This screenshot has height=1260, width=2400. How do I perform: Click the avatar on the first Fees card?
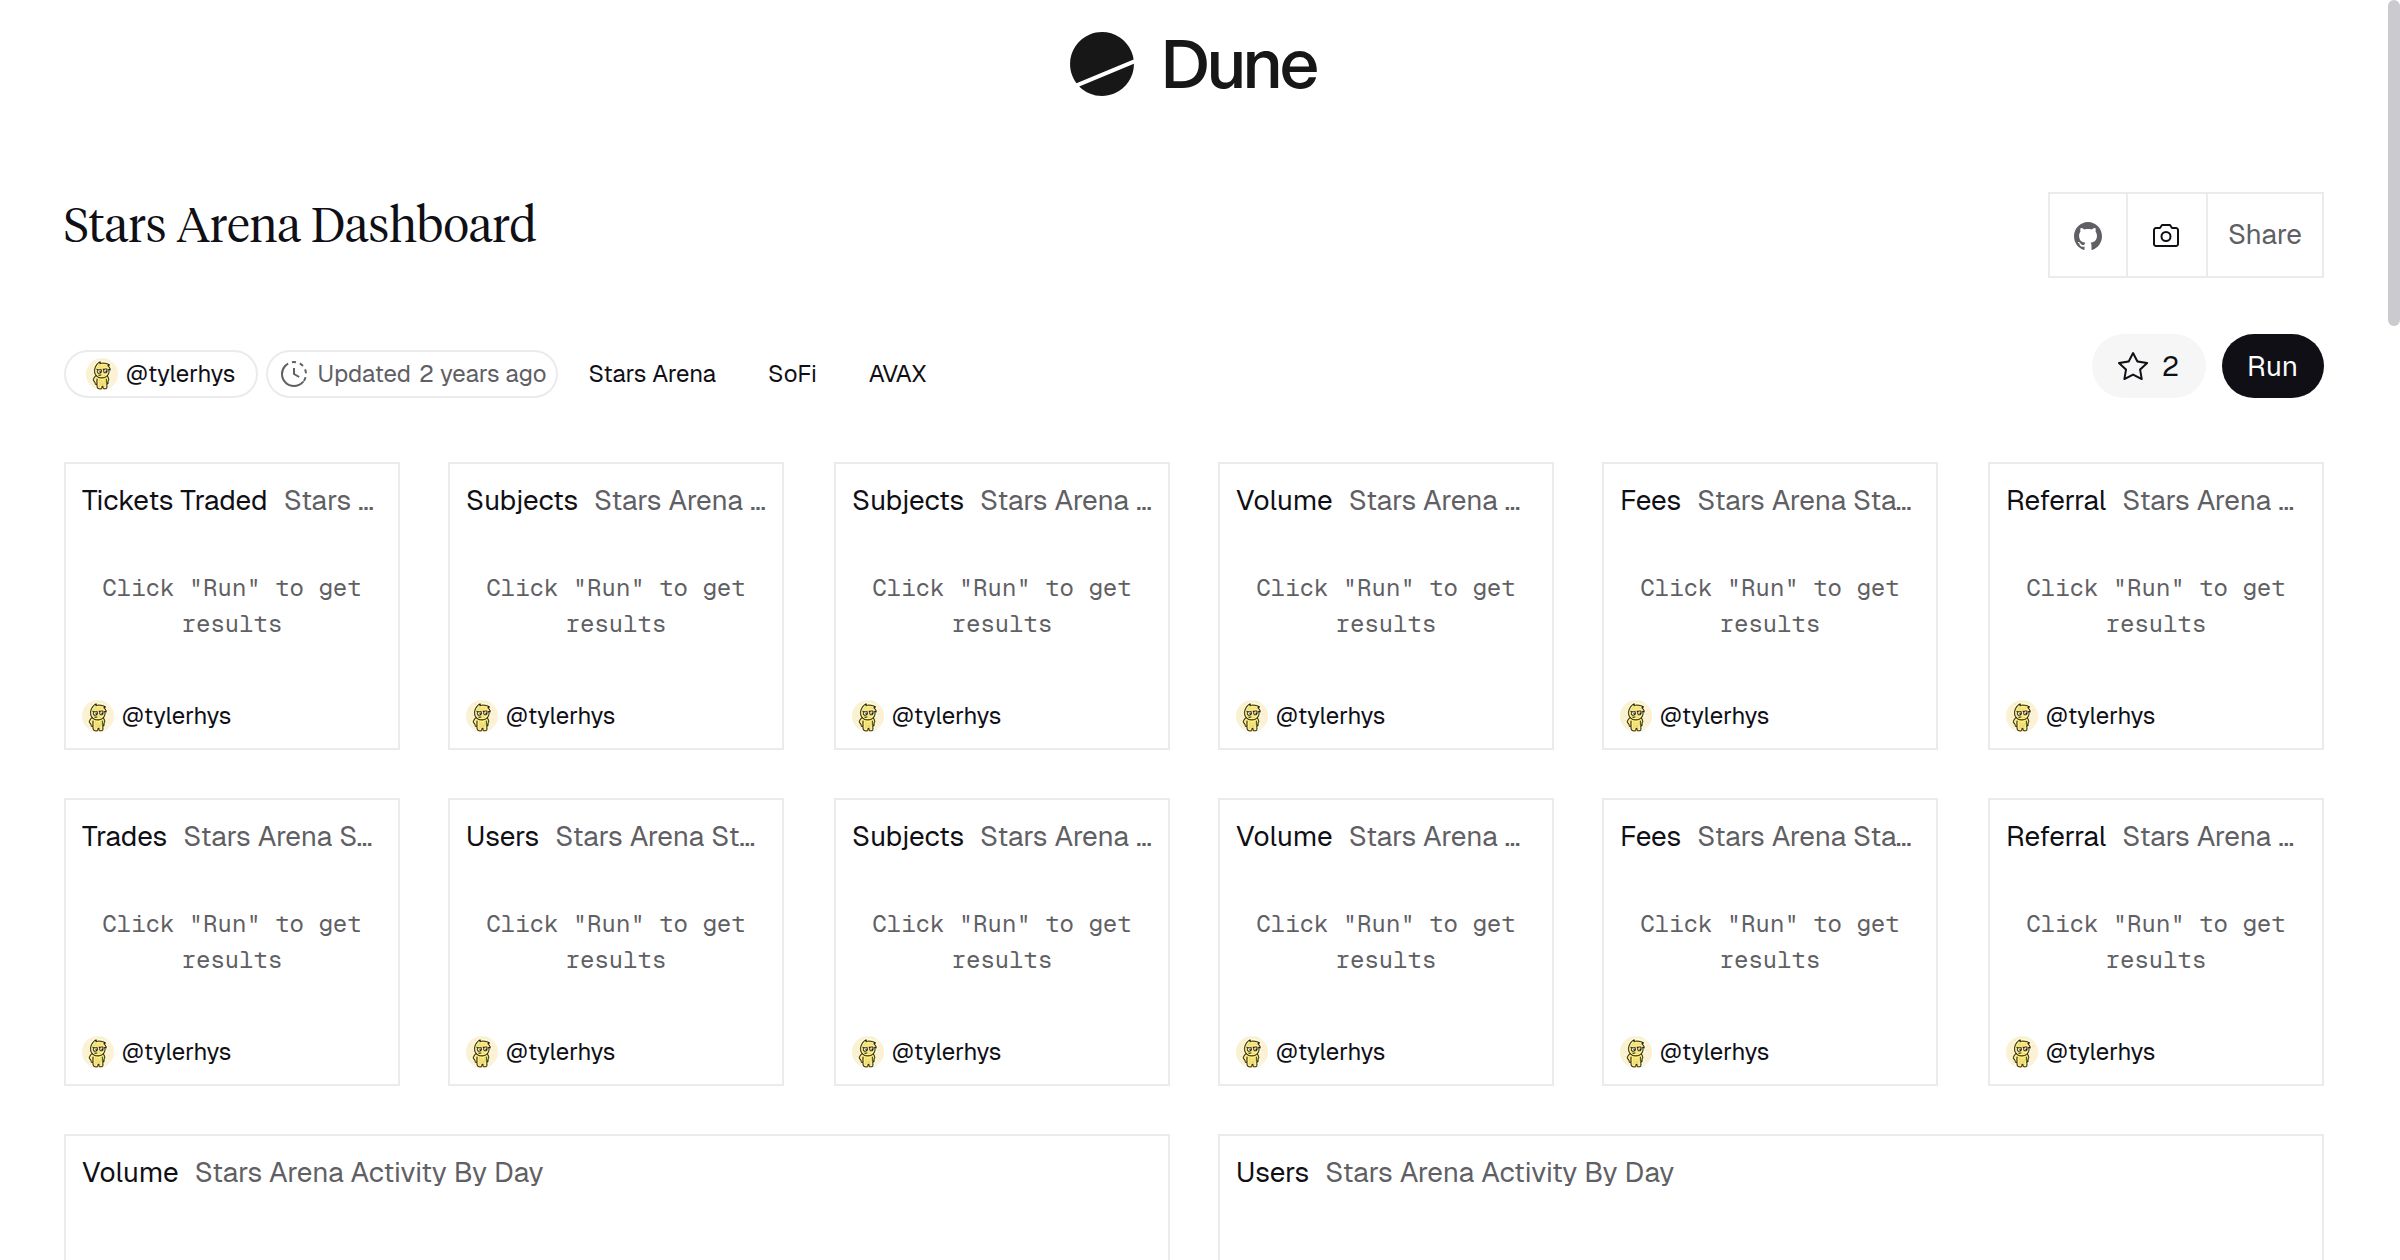click(x=1635, y=716)
